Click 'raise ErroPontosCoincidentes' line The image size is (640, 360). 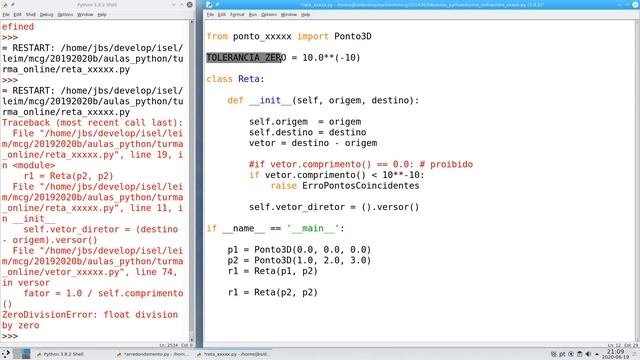coord(345,186)
